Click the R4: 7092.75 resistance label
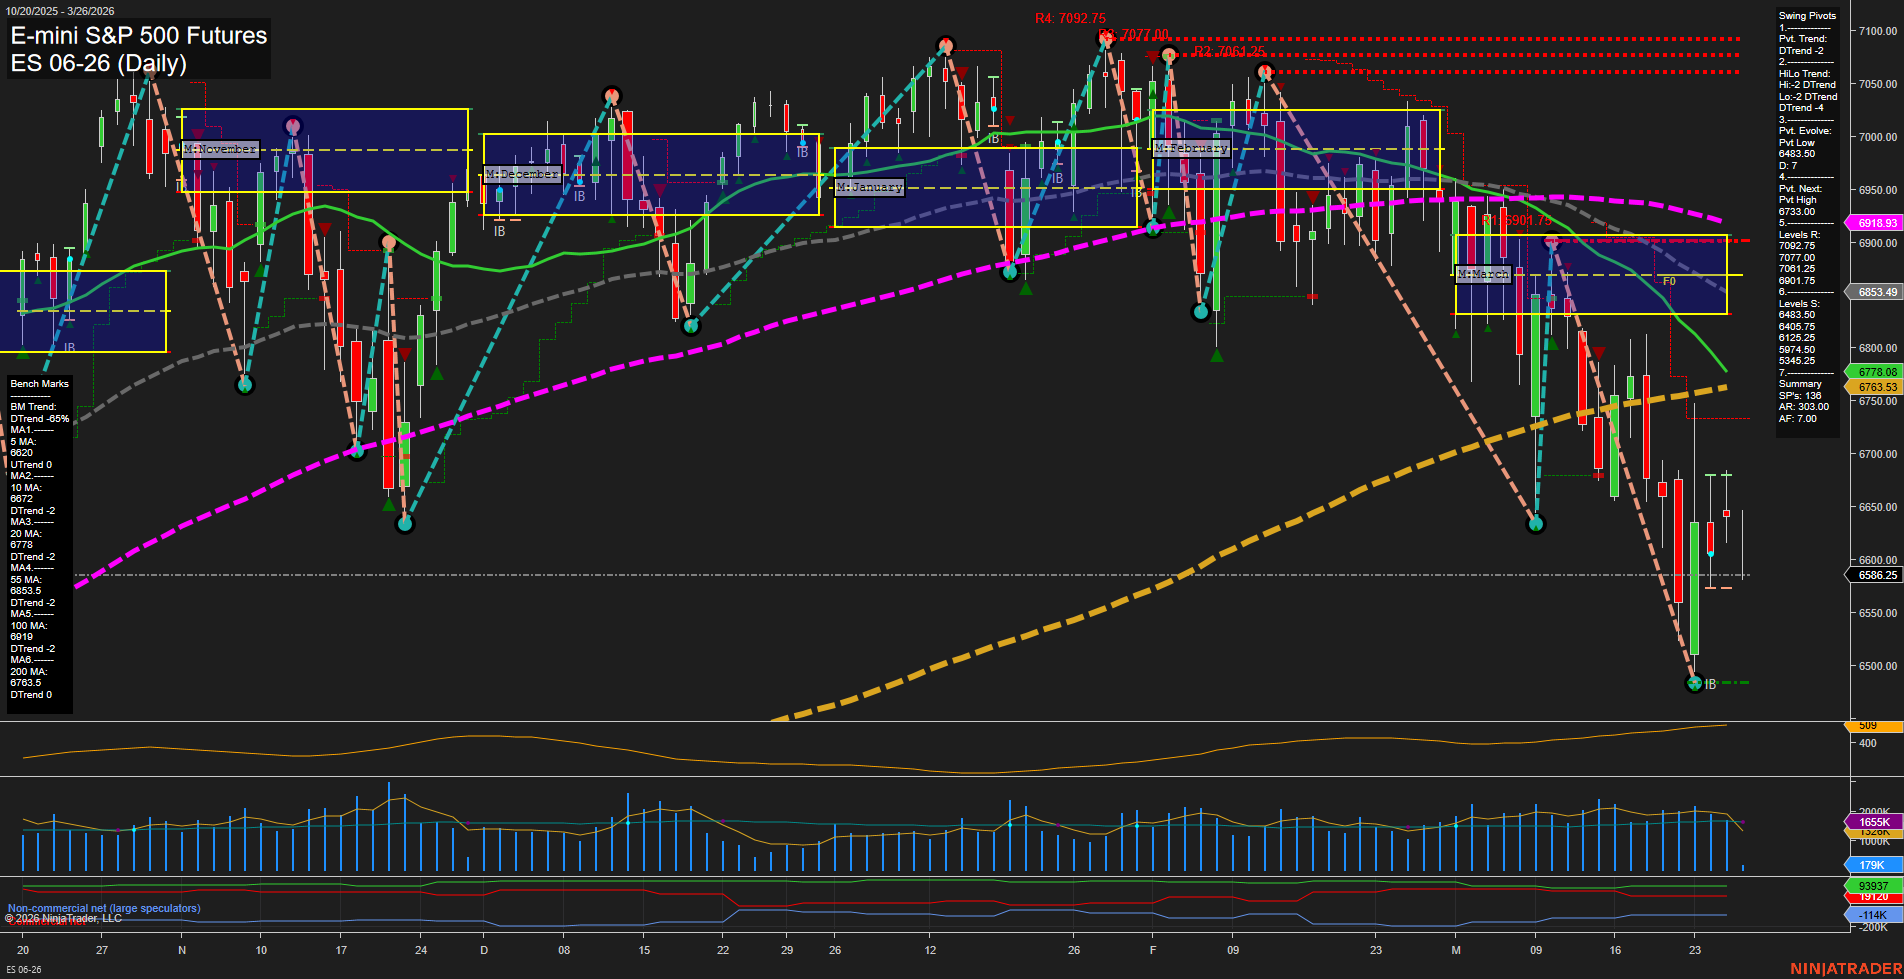This screenshot has height=979, width=1904. (x=1070, y=16)
